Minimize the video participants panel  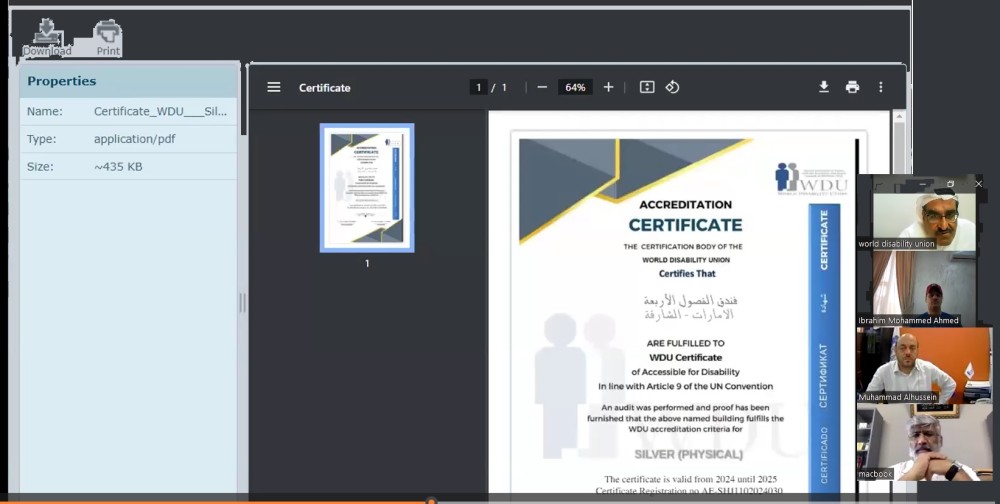coord(922,184)
